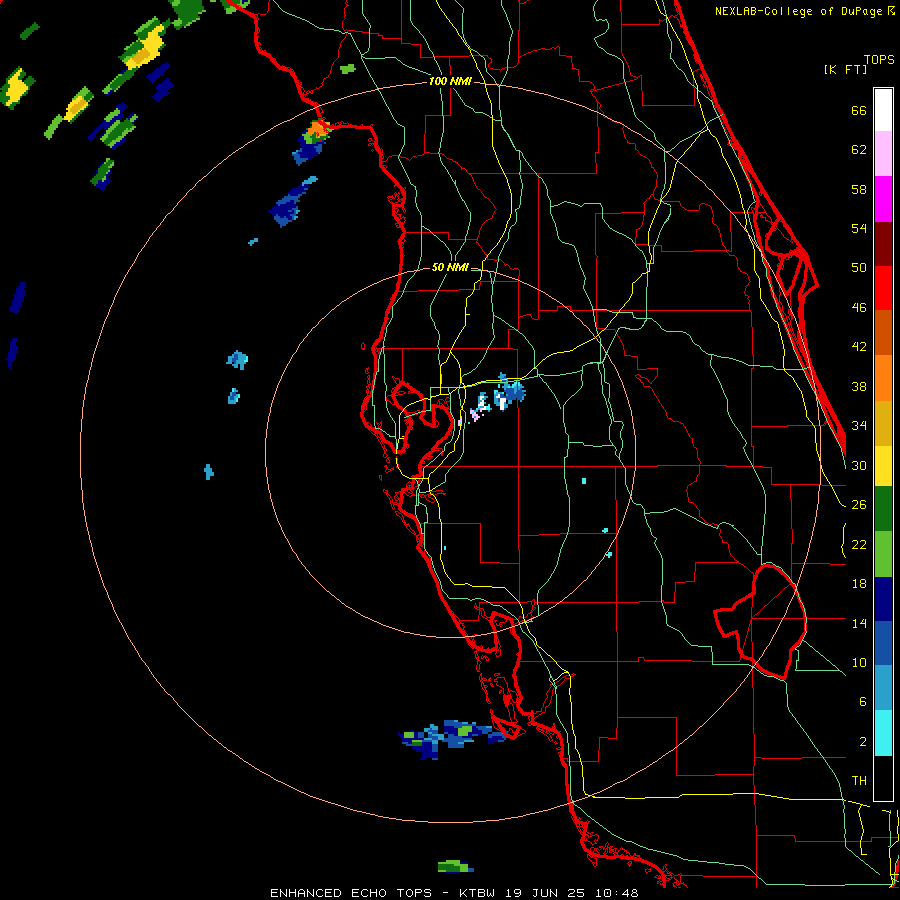
Task: Click the 50 value on the height legend
Action: coord(859,268)
